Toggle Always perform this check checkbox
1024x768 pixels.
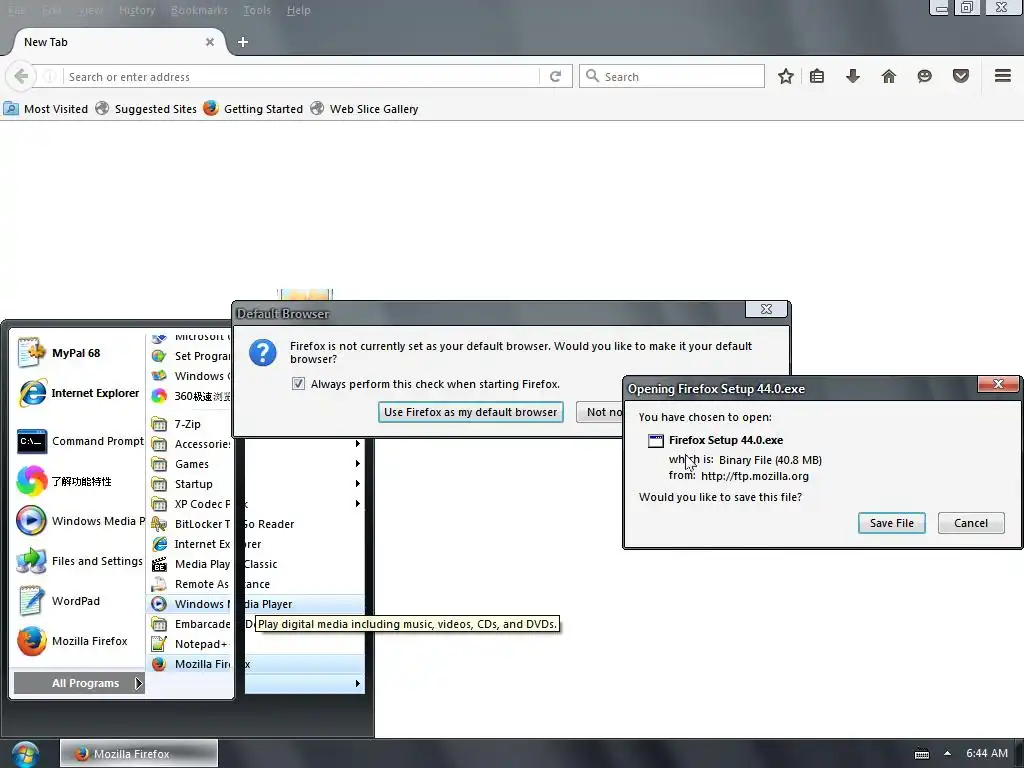(298, 384)
